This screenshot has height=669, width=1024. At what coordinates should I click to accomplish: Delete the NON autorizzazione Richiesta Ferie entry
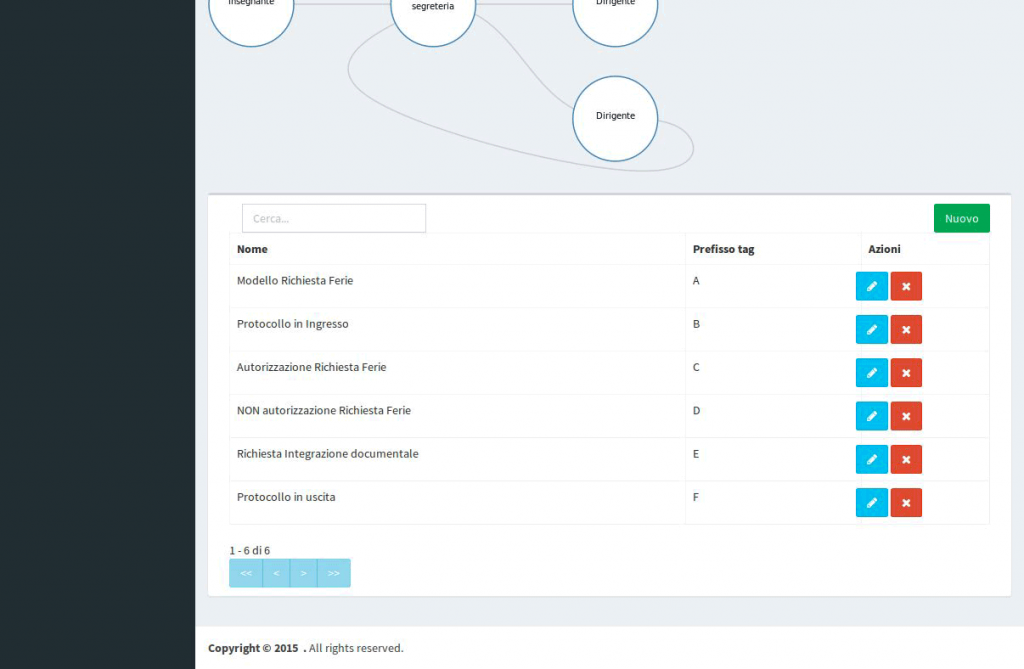[x=906, y=415]
